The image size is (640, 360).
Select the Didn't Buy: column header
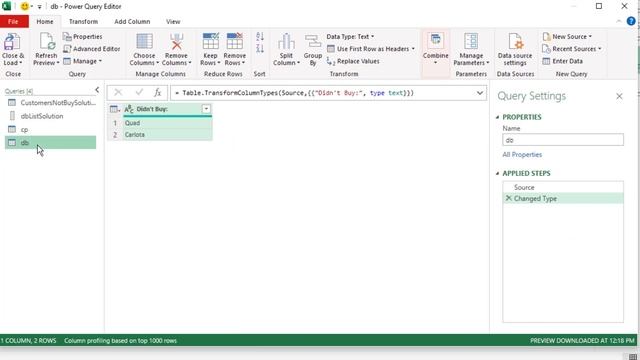152,109
